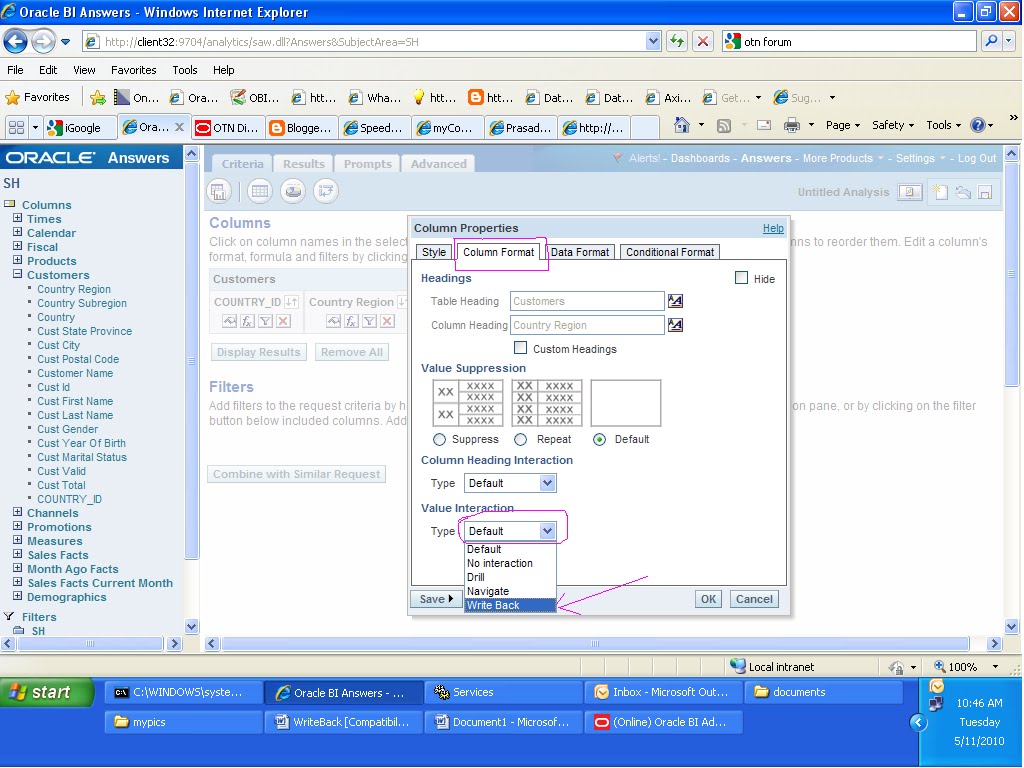Click the Save button in the dialog
The width and height of the screenshot is (1024, 768).
coord(436,599)
